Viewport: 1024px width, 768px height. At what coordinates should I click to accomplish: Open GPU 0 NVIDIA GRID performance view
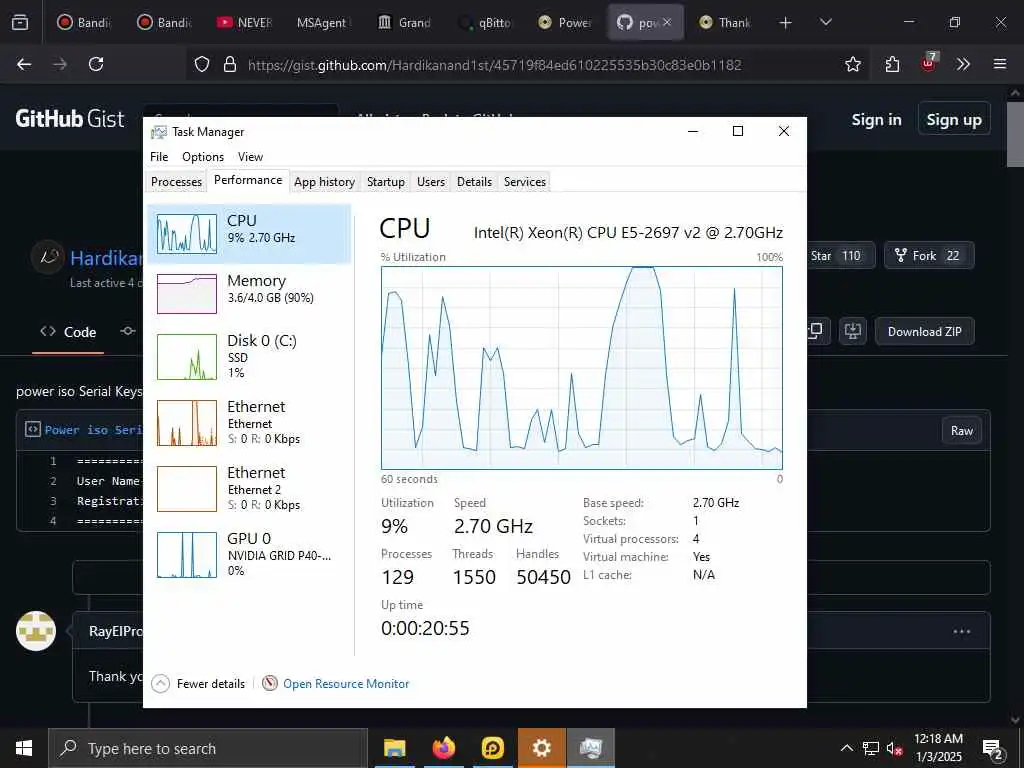249,554
